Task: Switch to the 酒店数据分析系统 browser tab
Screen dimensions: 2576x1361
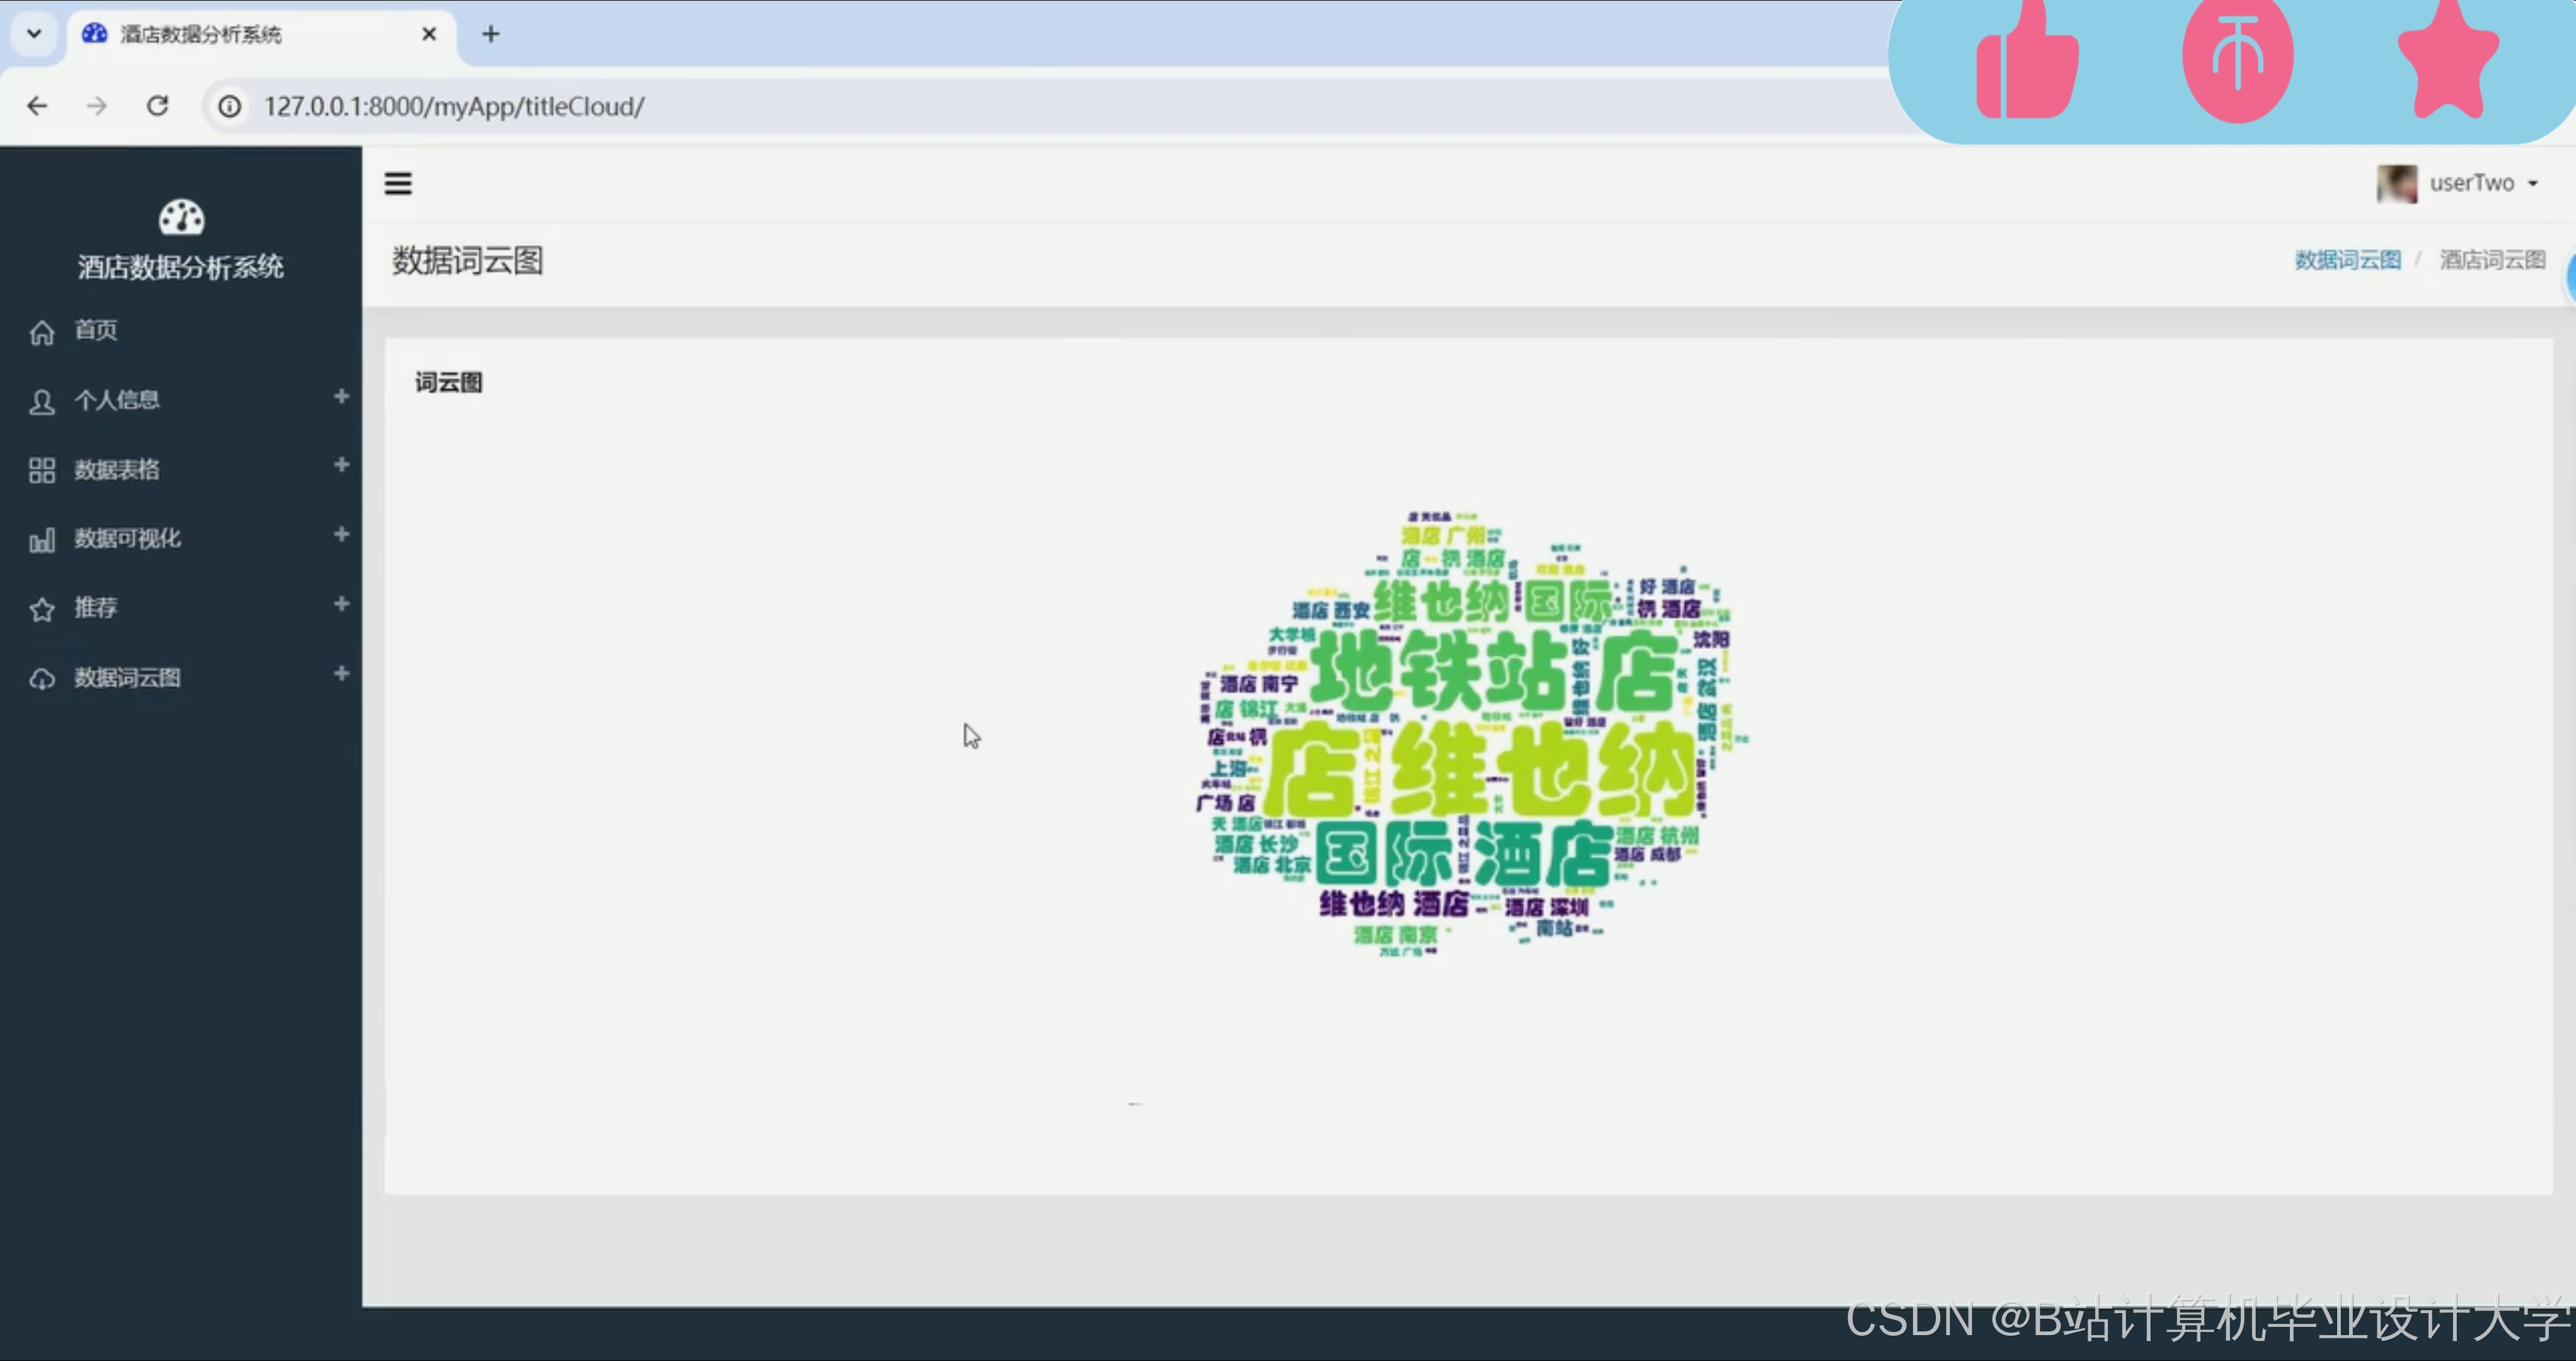Action: (262, 34)
